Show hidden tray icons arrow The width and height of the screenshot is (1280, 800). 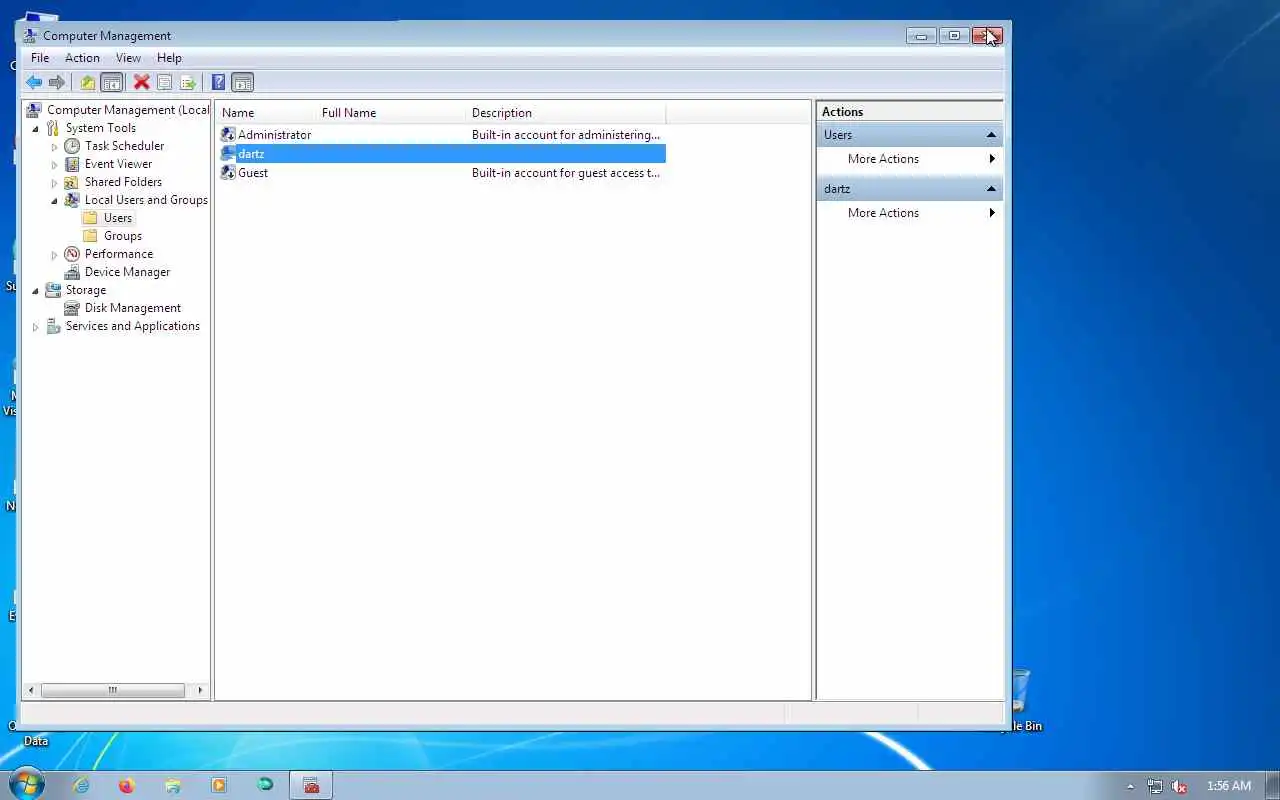[1131, 786]
